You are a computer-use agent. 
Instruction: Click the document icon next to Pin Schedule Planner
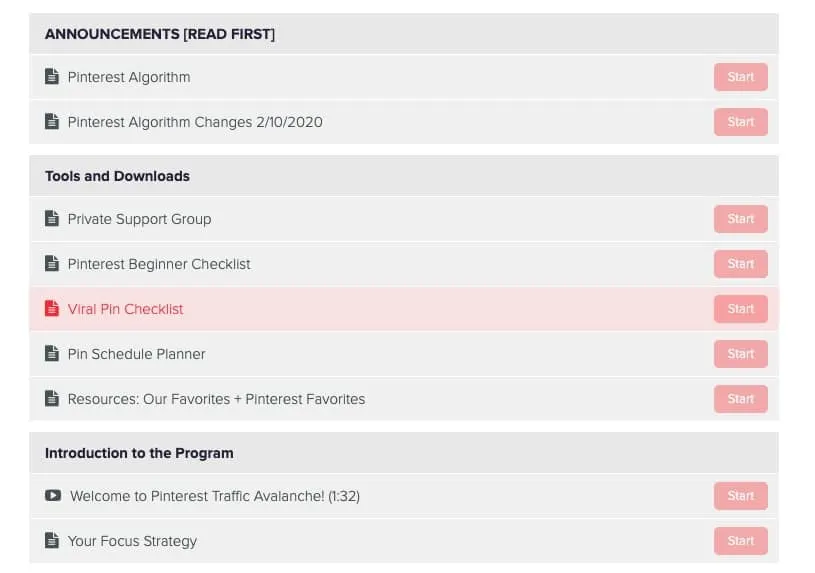pos(52,354)
